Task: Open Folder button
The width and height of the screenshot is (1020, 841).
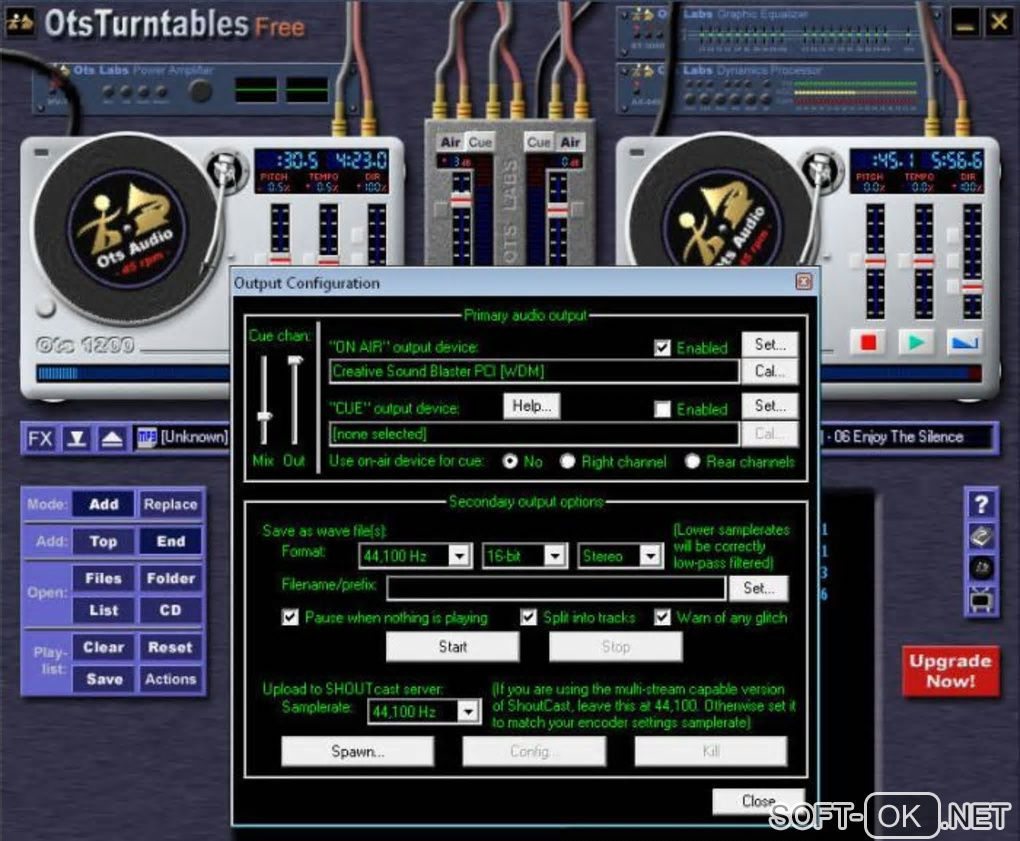Action: click(x=170, y=578)
